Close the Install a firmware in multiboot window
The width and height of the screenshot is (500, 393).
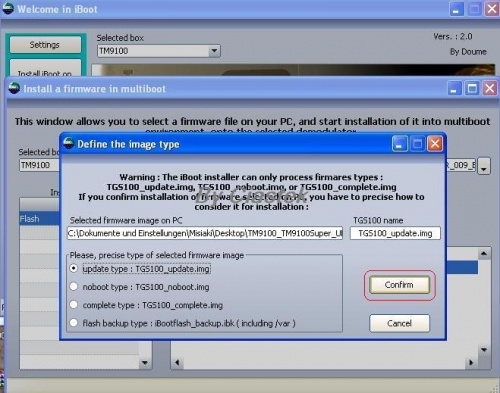pos(490,89)
